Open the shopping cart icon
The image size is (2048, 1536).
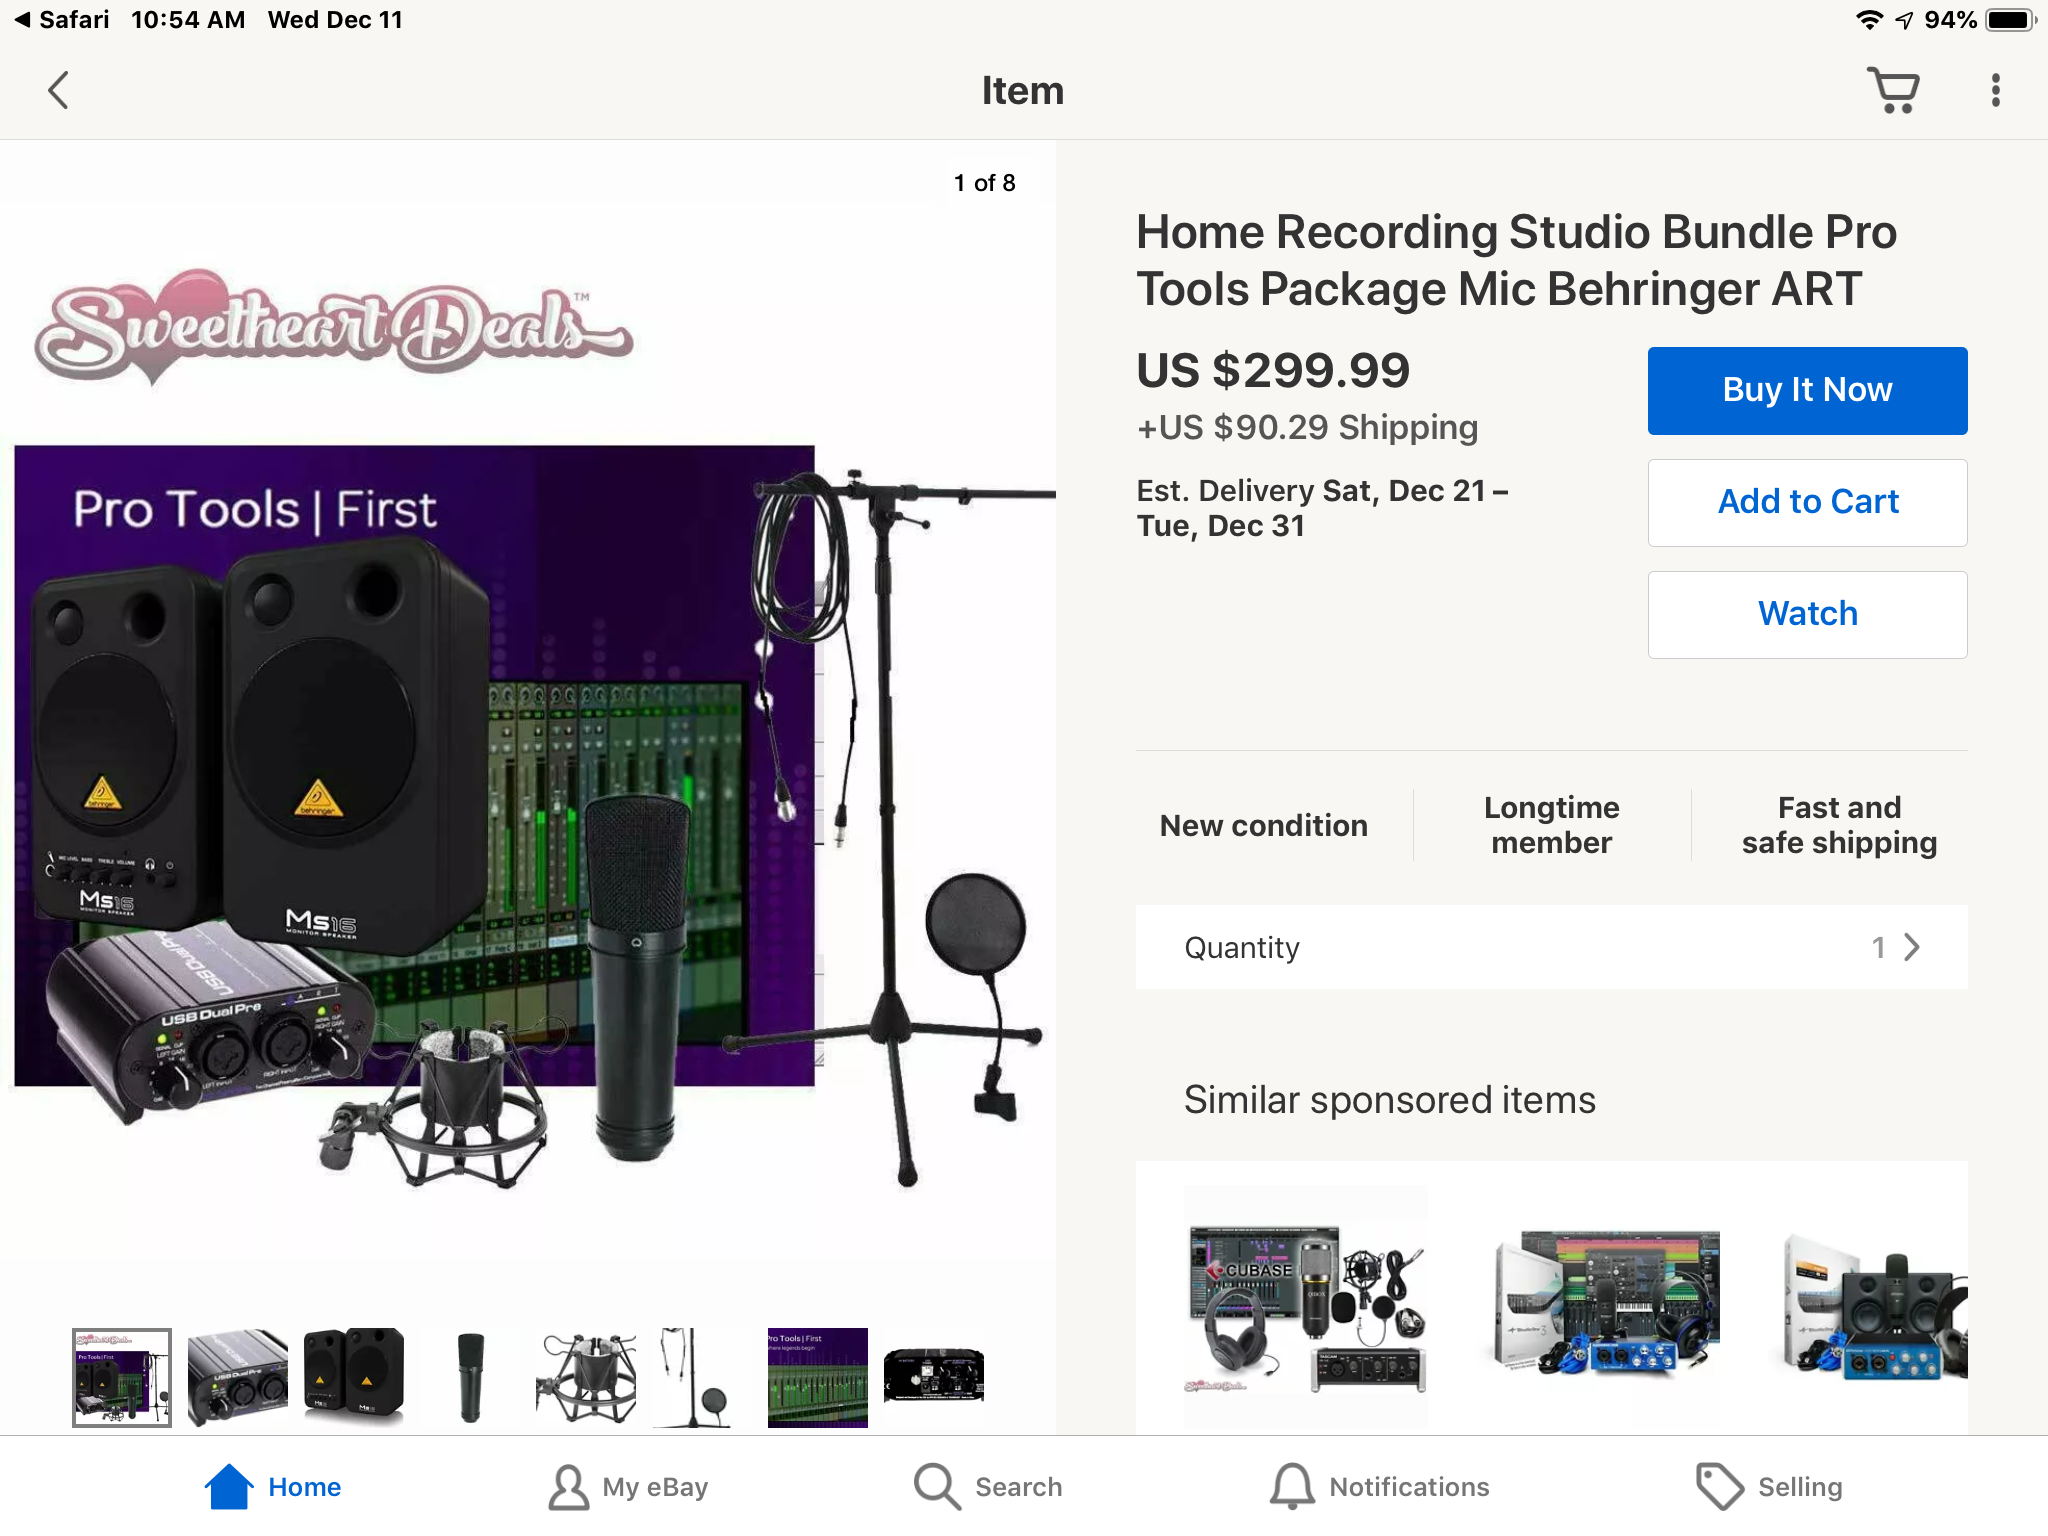(x=1893, y=91)
